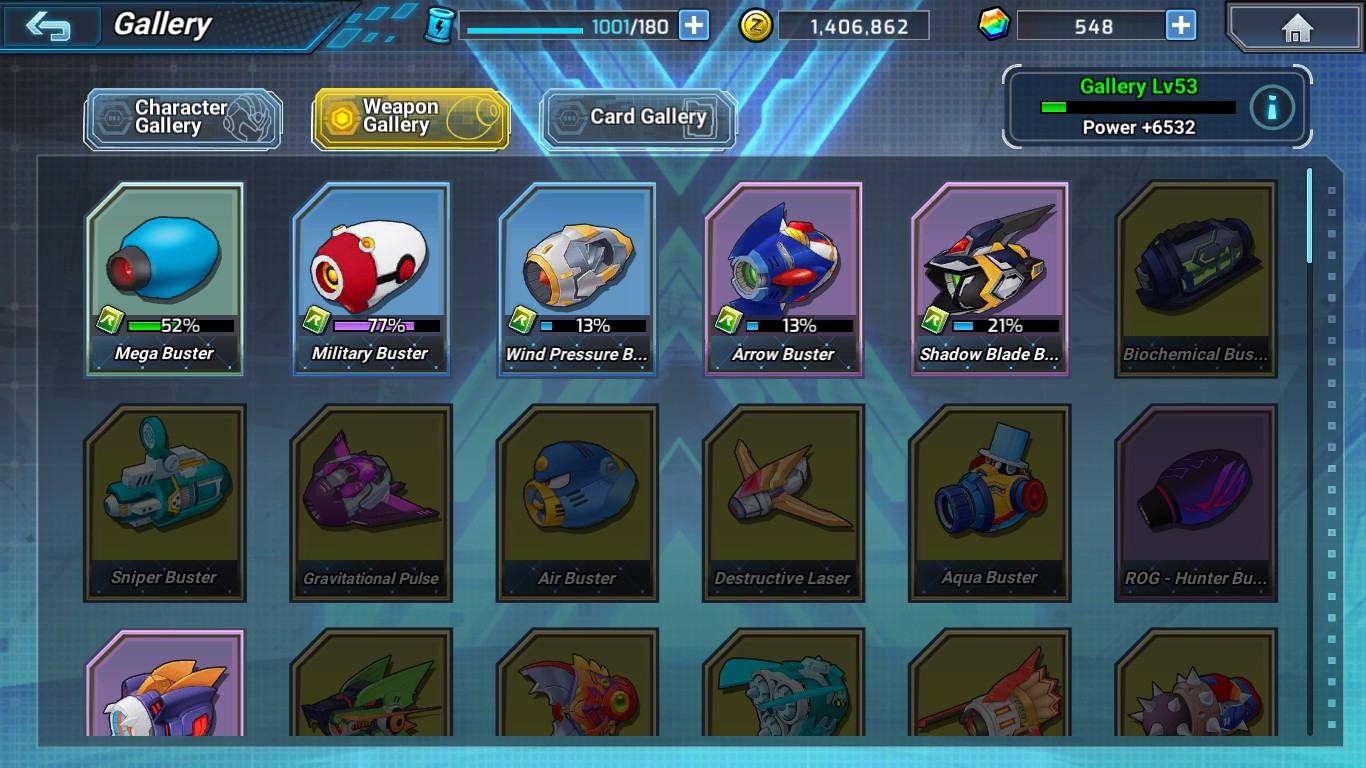Open the home screen icon
Image resolution: width=1366 pixels, height=768 pixels.
[1296, 27]
